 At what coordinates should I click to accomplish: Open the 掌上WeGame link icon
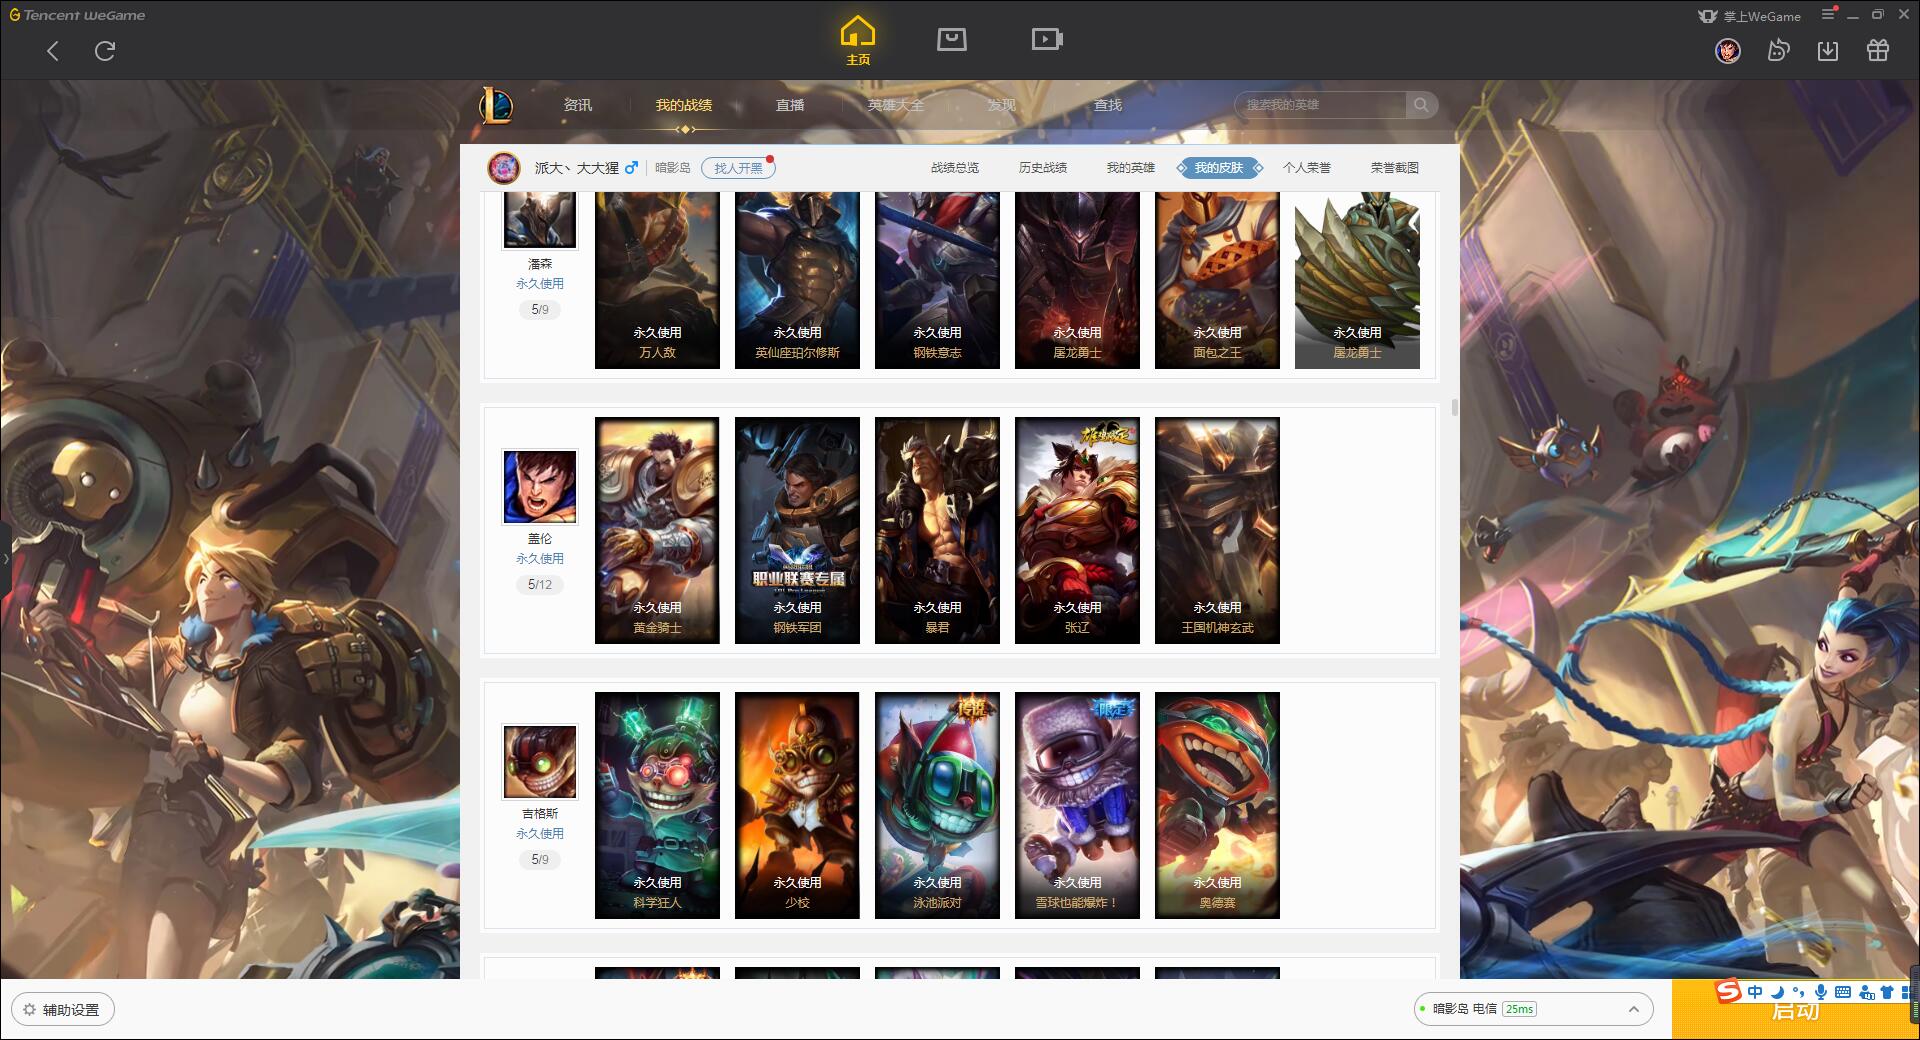click(x=1708, y=16)
